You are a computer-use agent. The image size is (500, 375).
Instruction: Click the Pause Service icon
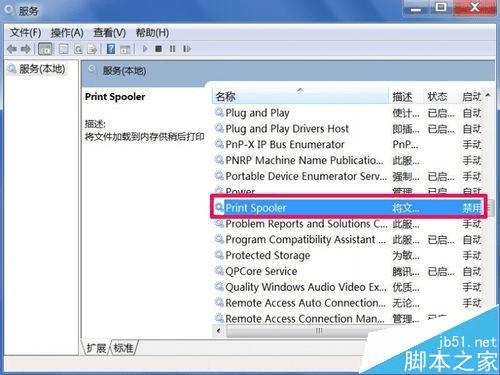pyautogui.click(x=172, y=49)
